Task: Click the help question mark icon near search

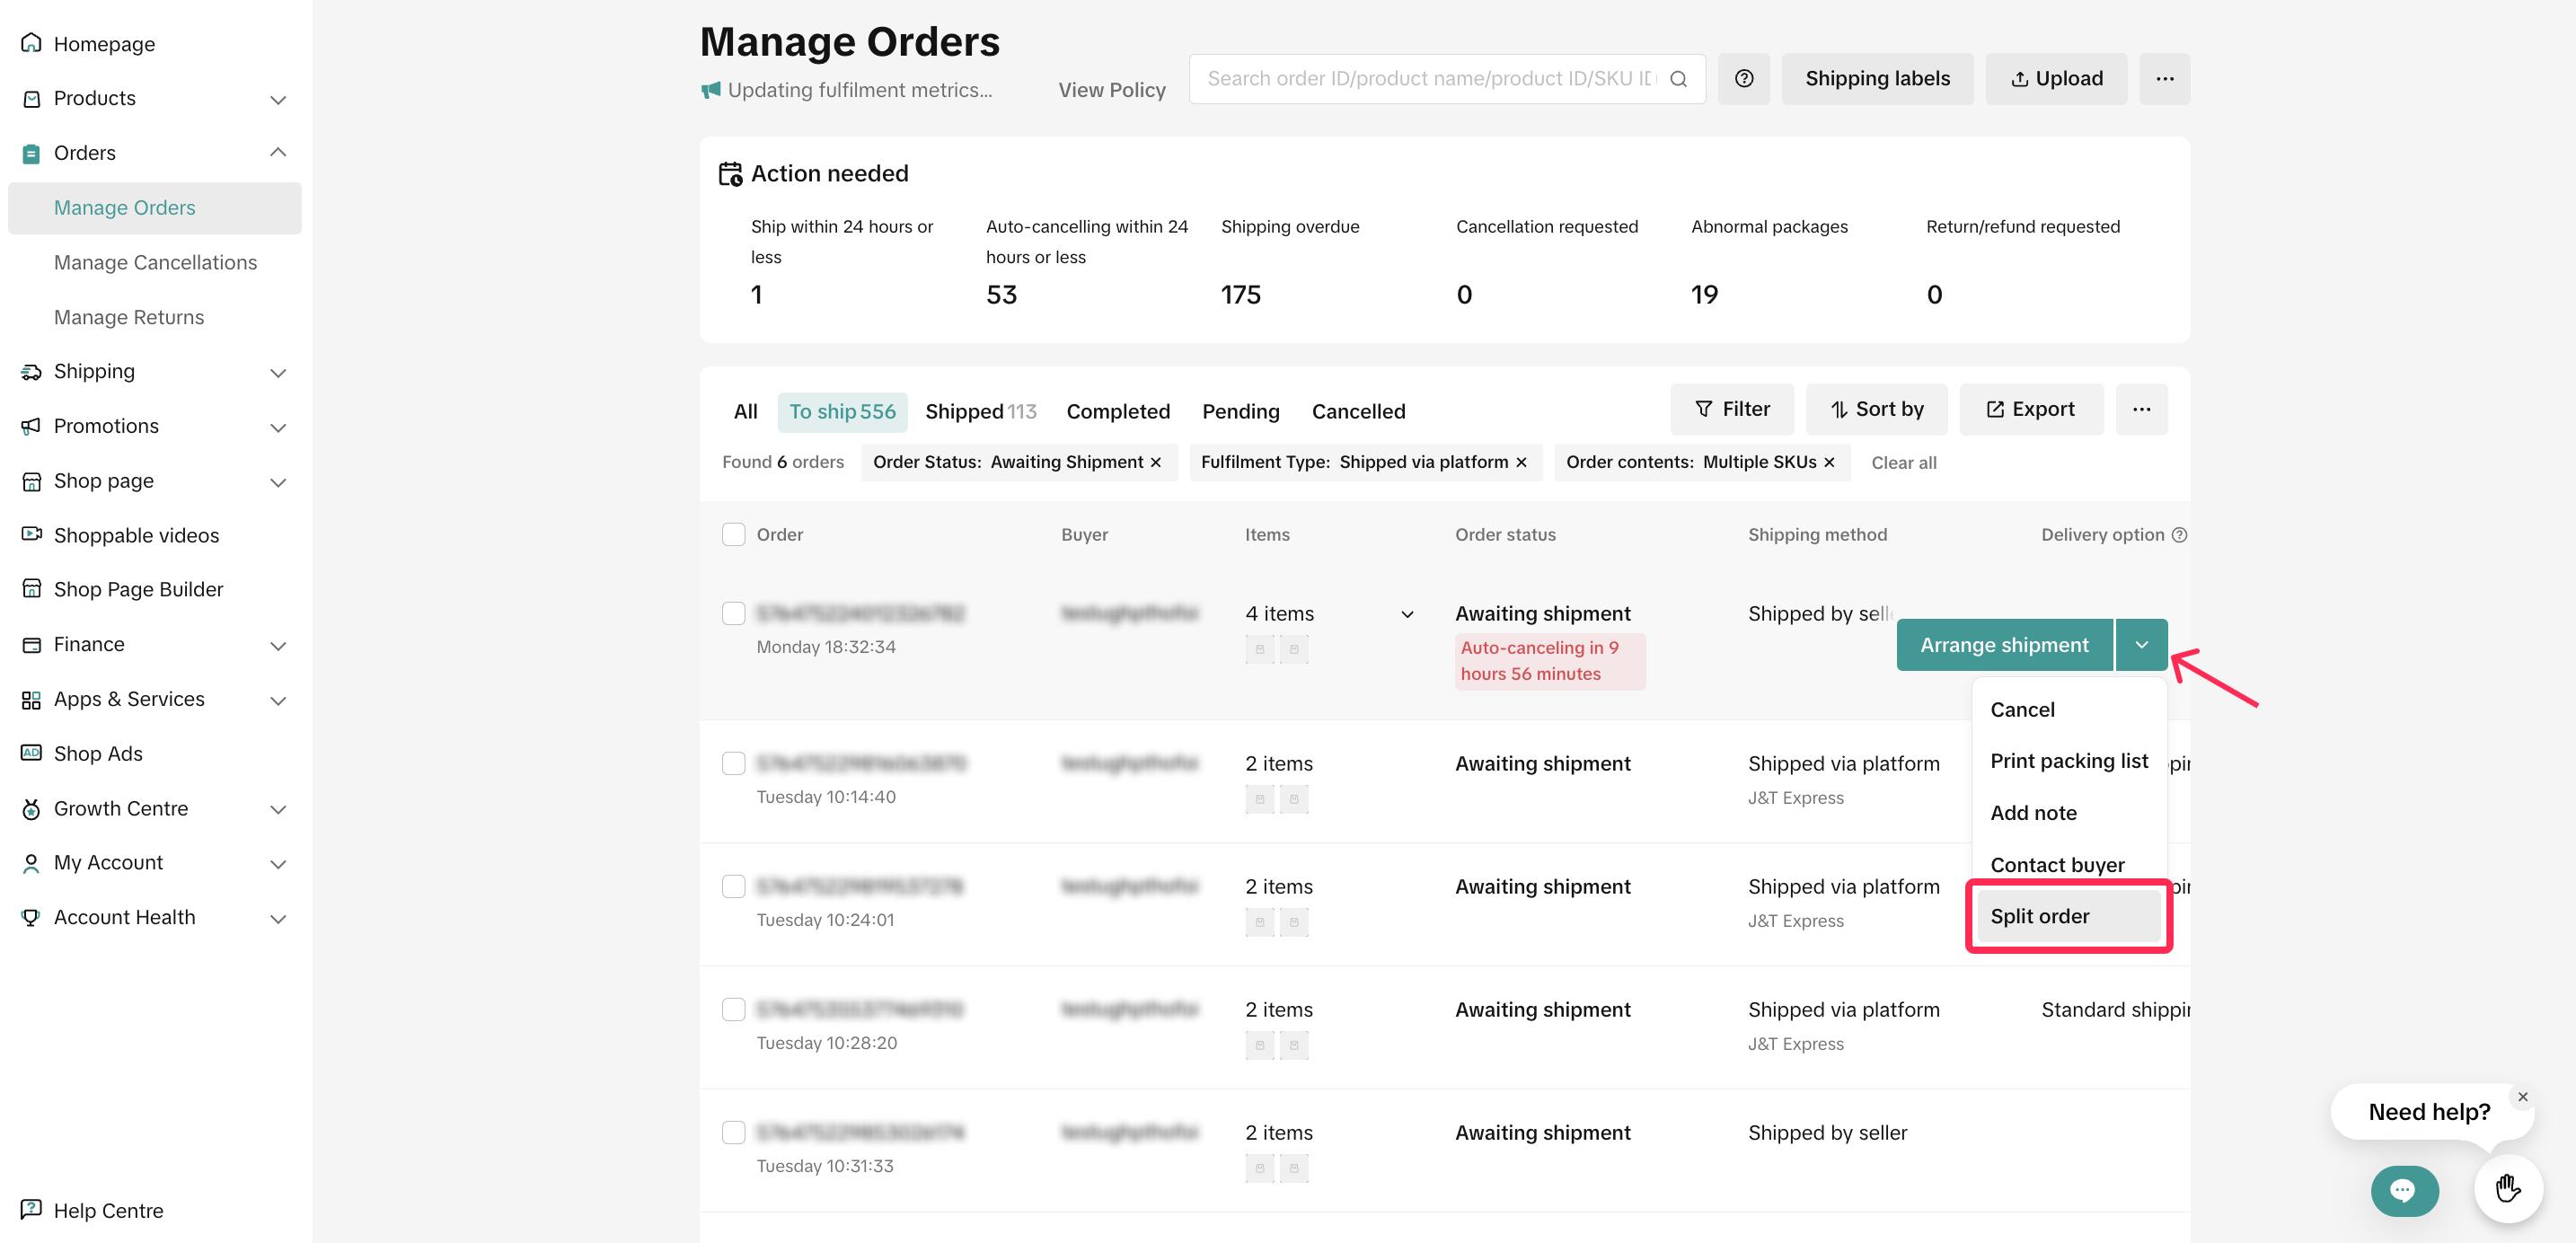Action: click(1743, 78)
